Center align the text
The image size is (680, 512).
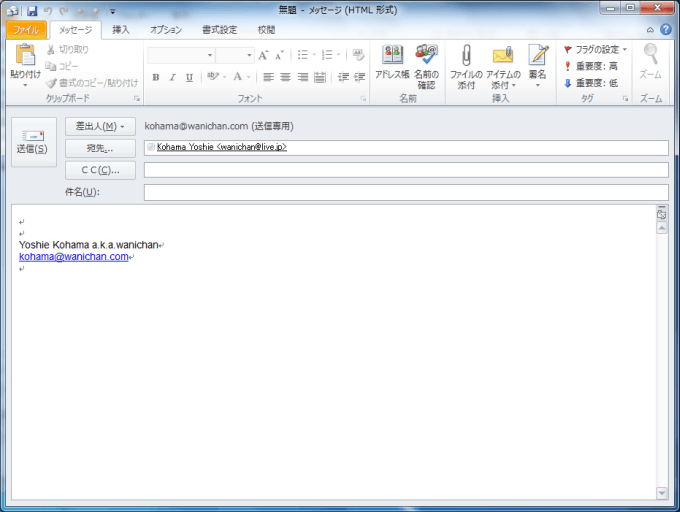[285, 77]
